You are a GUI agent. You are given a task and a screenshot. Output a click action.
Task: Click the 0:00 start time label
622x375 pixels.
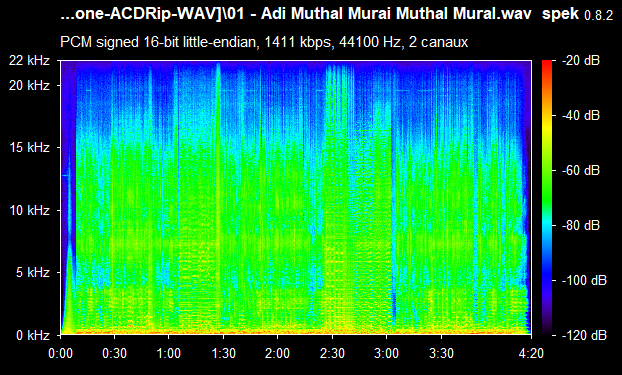[60, 353]
